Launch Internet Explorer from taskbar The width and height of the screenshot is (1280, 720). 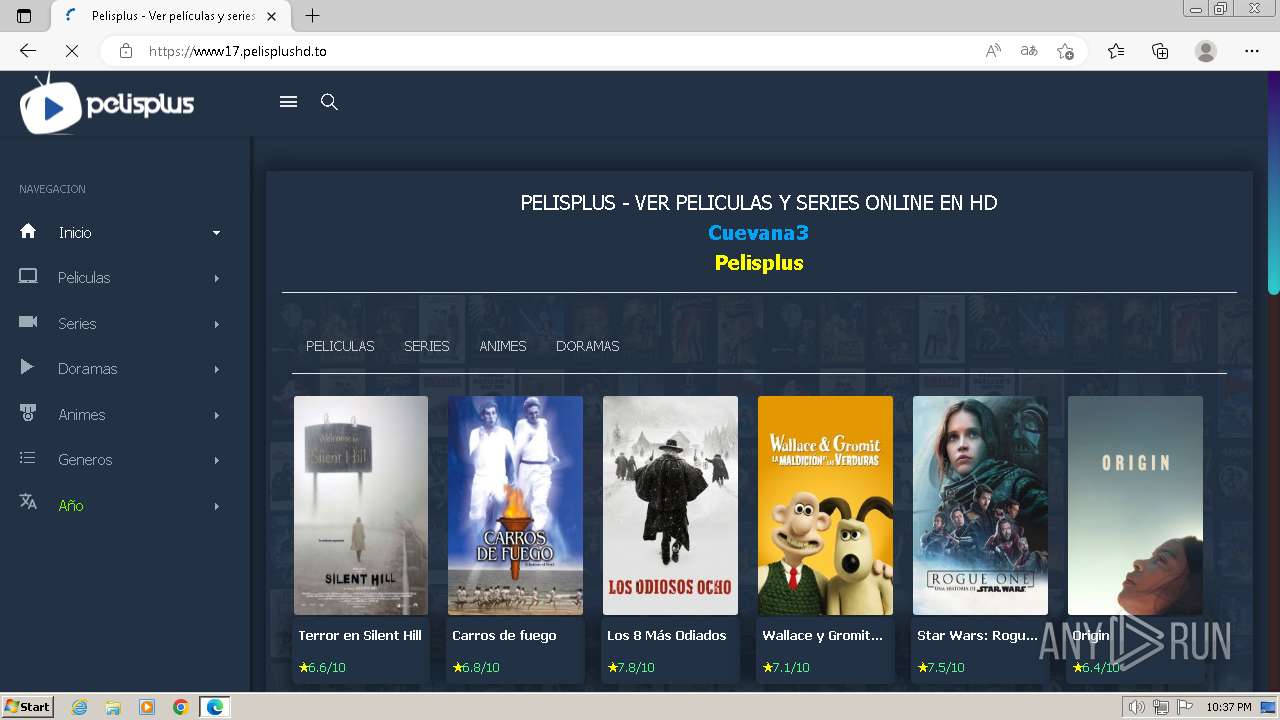pos(79,707)
